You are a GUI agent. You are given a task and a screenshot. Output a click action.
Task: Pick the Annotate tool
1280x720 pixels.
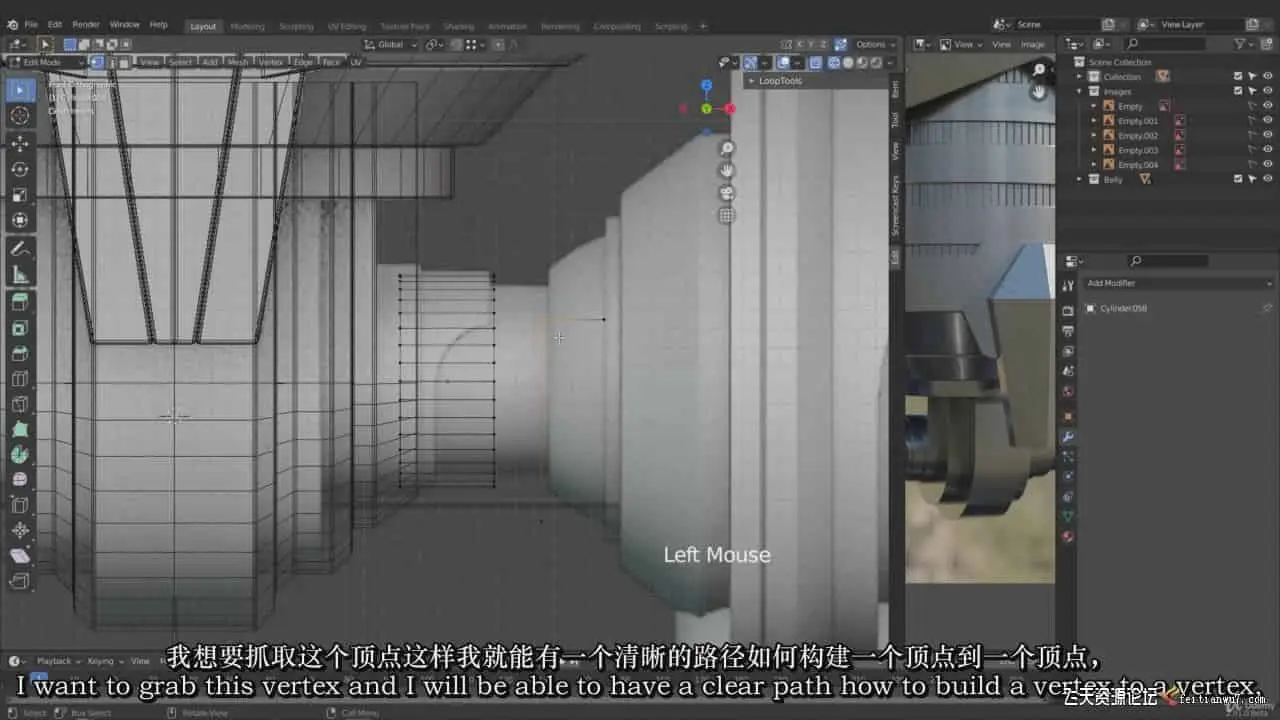(20, 247)
